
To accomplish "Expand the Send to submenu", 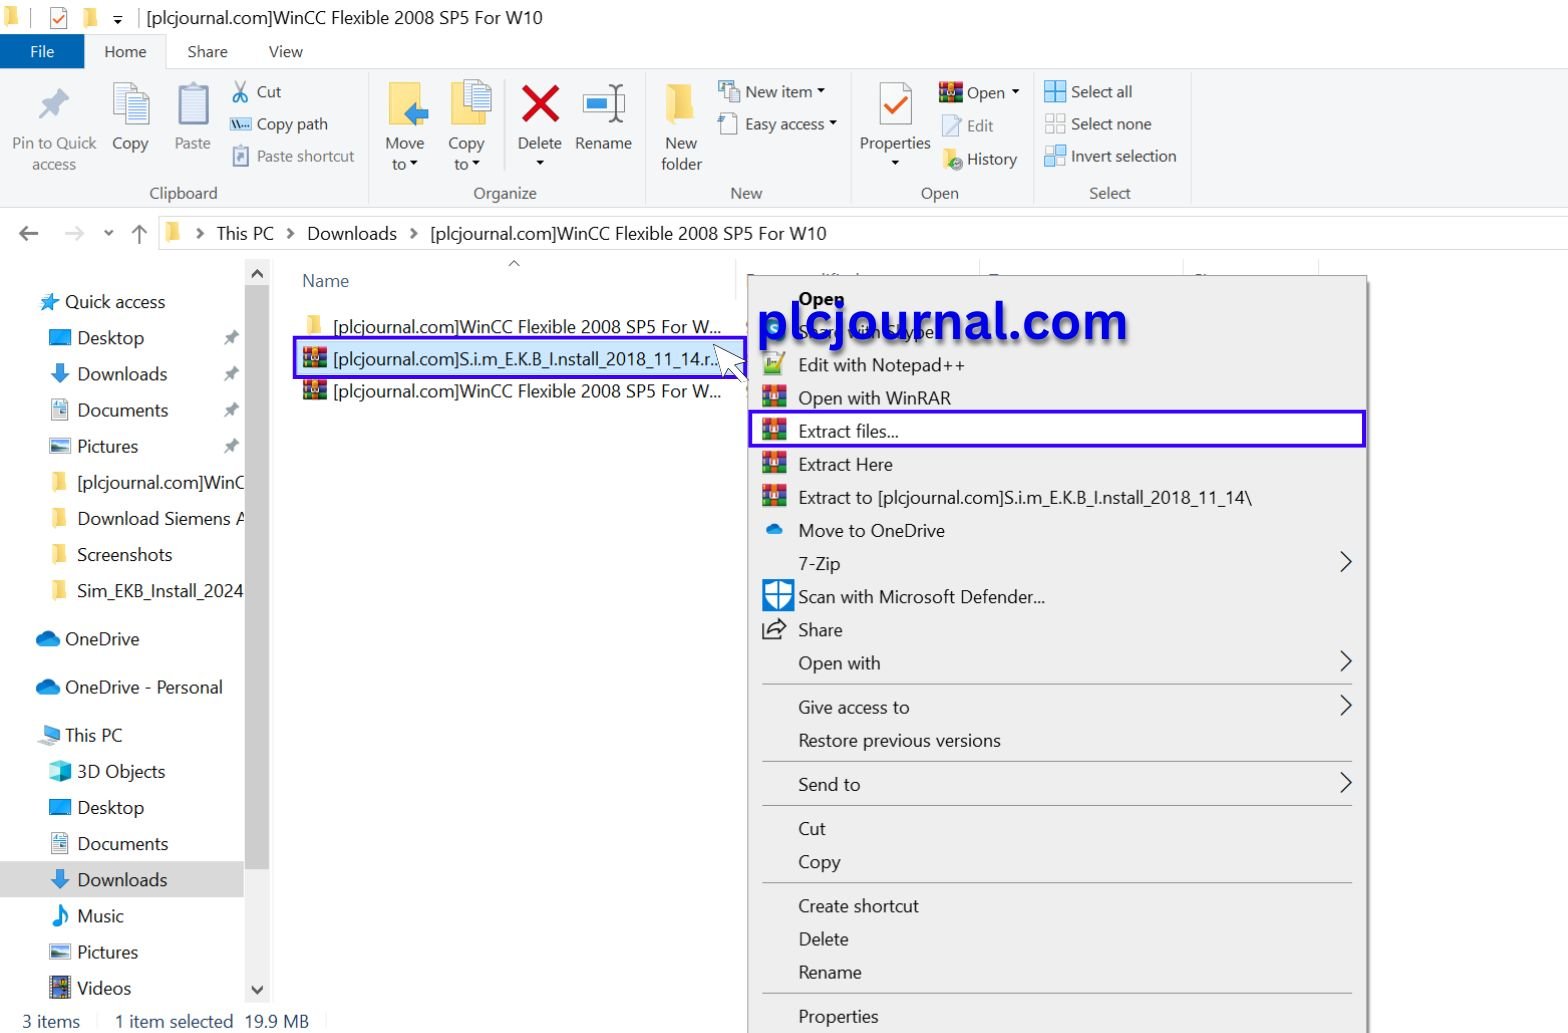I will tap(1057, 784).
